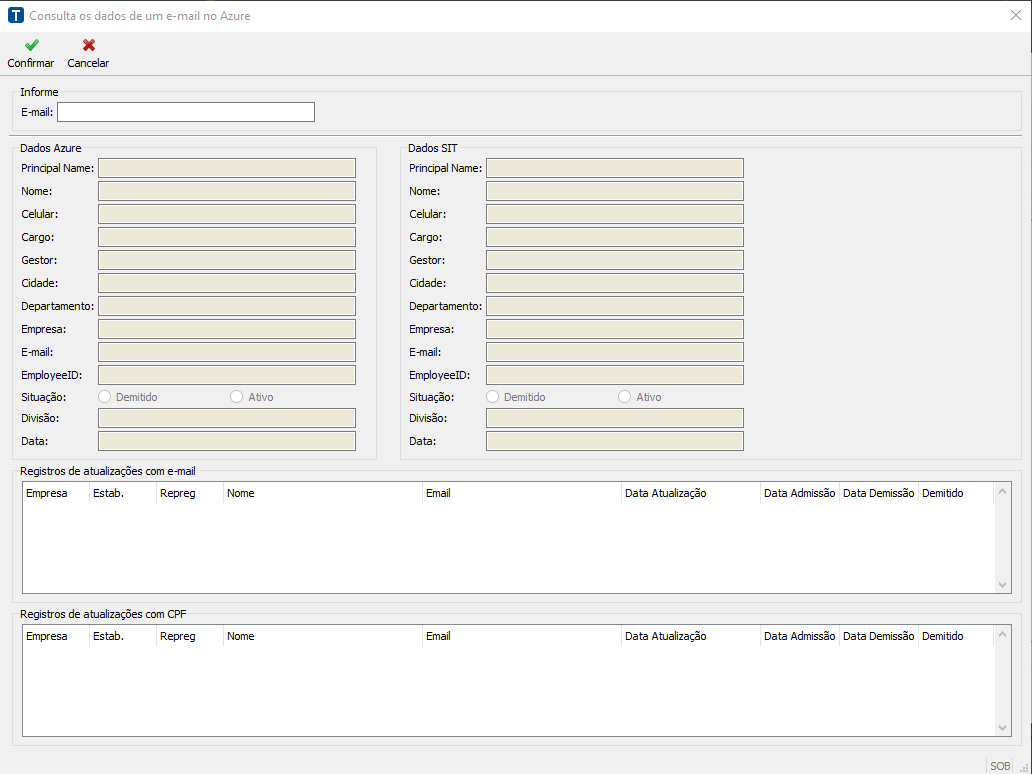Click the blue T application icon in title bar

click(15, 16)
